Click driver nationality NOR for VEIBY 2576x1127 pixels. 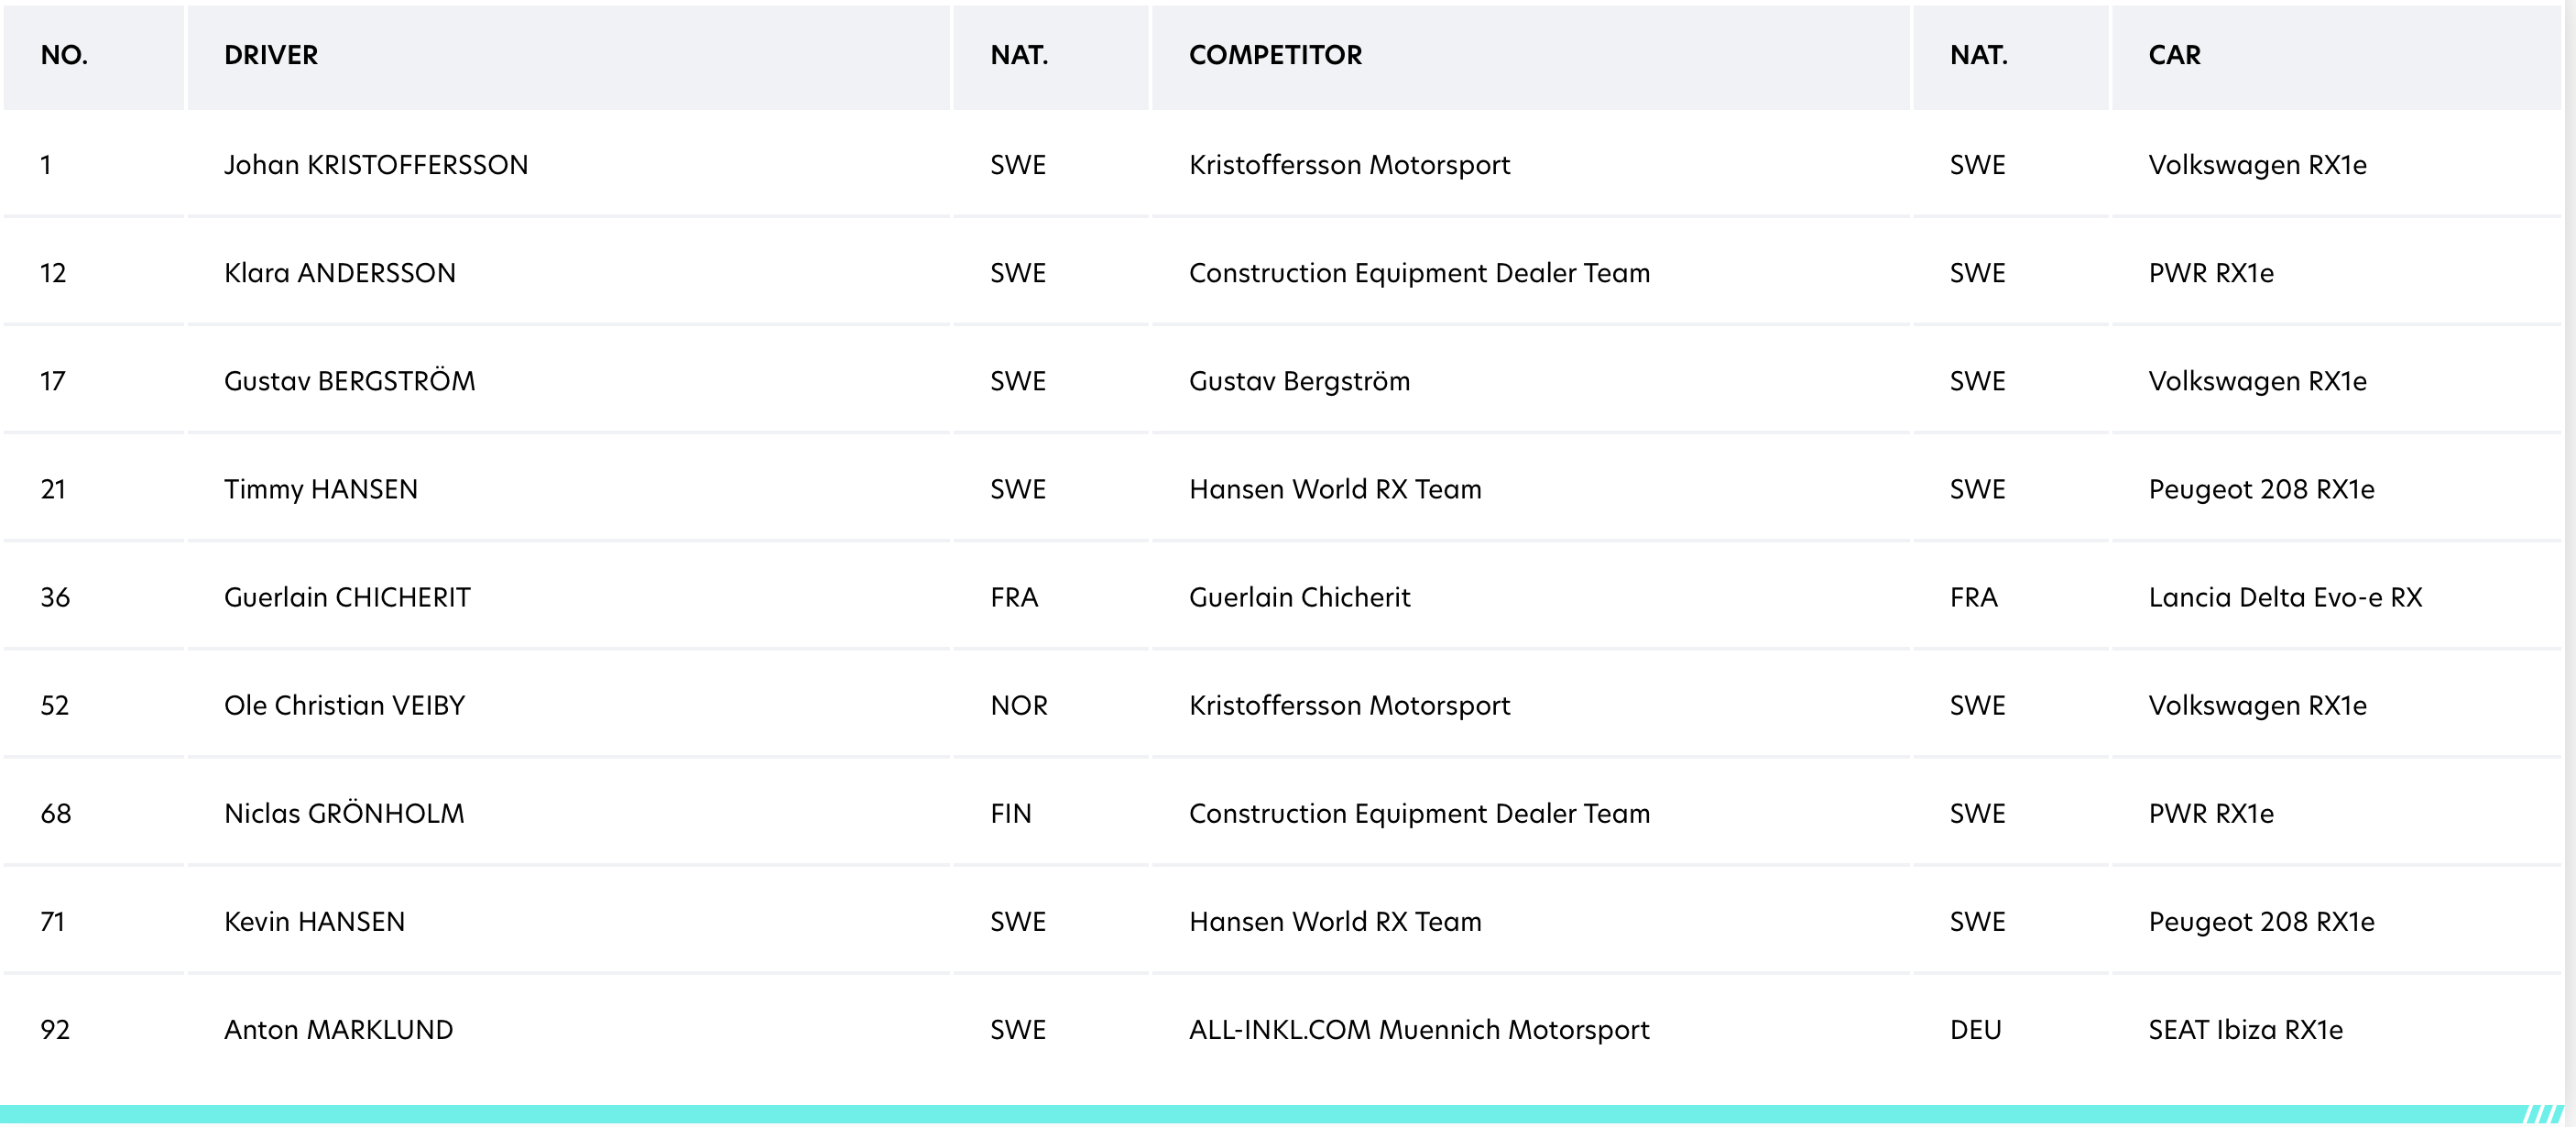point(1019,705)
